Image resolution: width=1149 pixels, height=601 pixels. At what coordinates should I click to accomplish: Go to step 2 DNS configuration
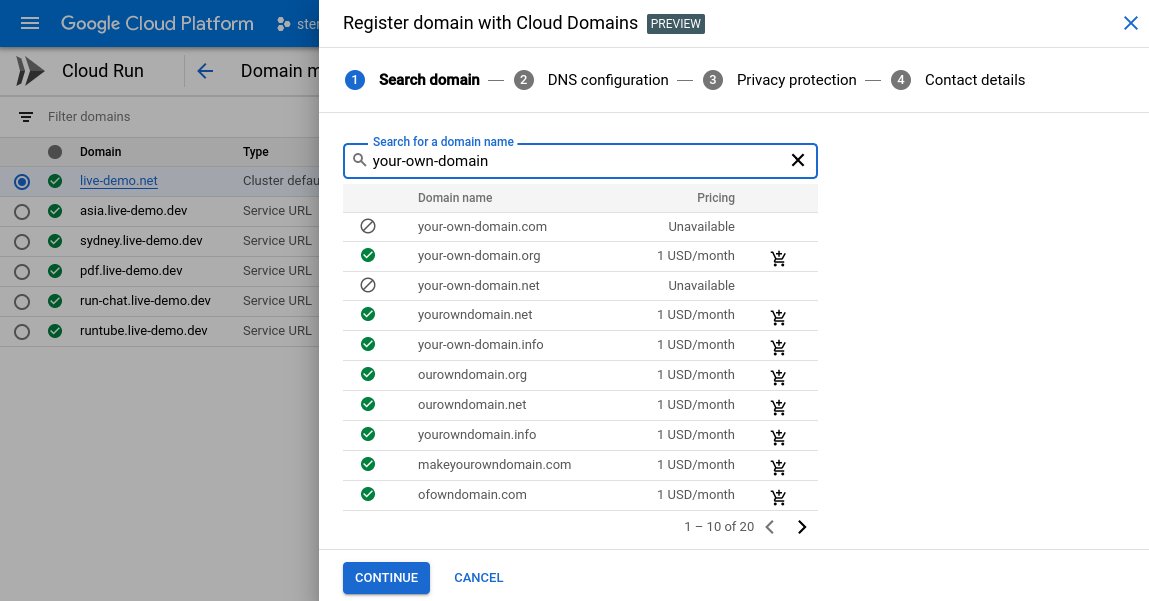point(591,80)
